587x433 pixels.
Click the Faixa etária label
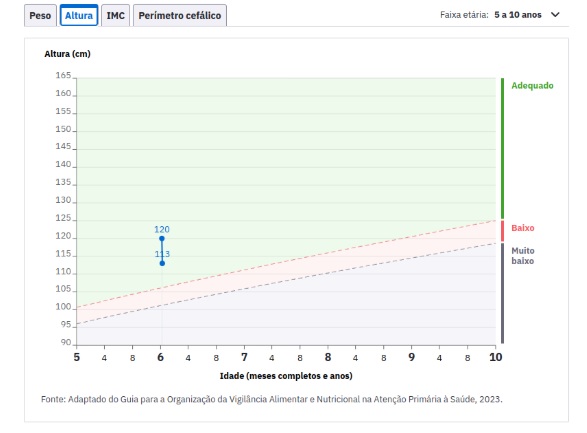pos(464,15)
